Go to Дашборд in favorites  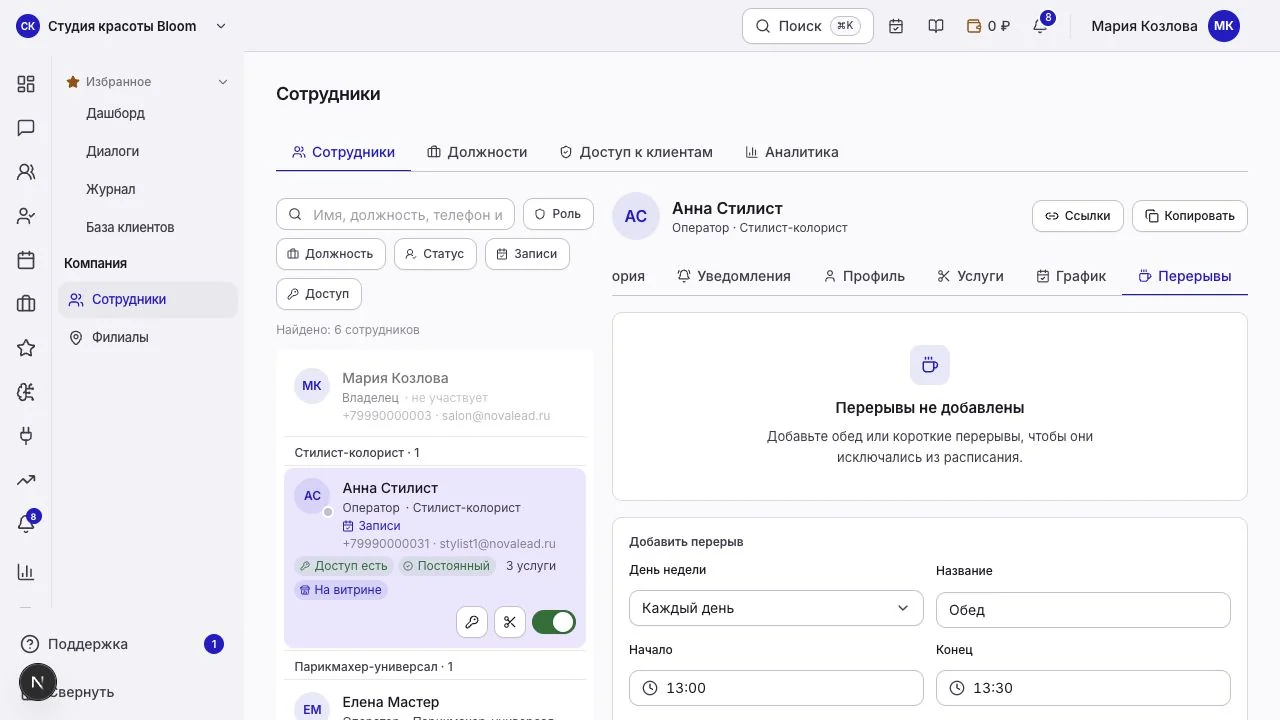click(x=115, y=113)
